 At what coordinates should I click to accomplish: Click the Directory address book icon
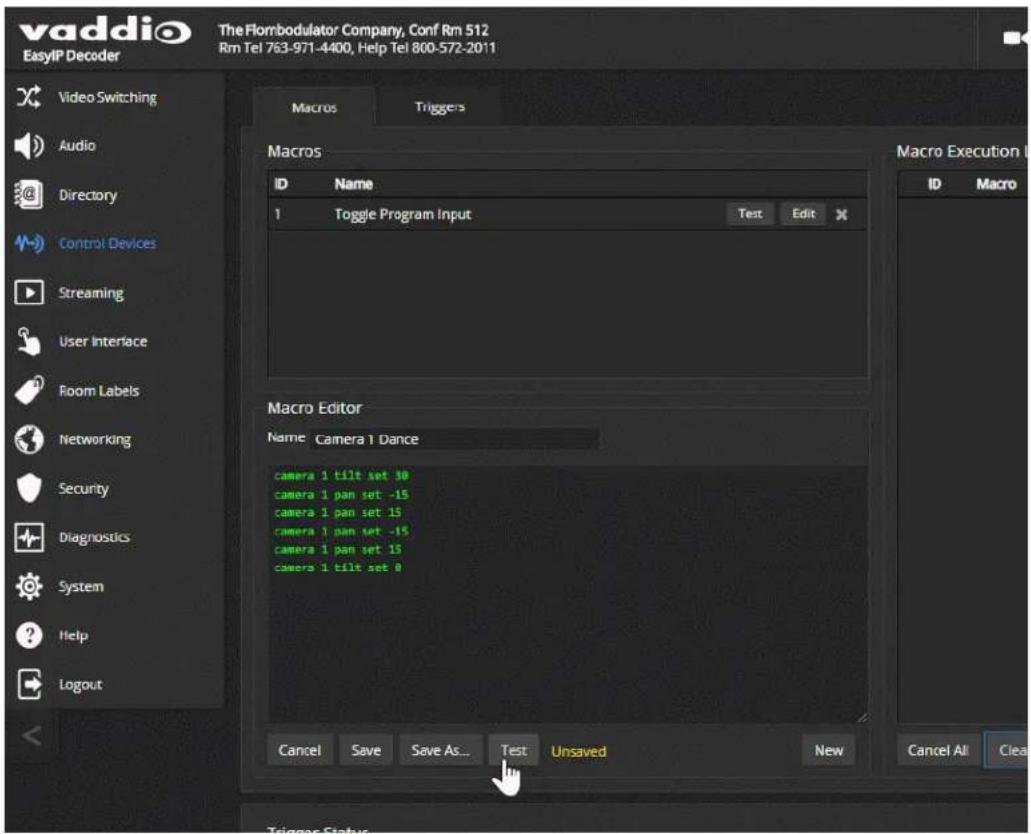(x=29, y=195)
